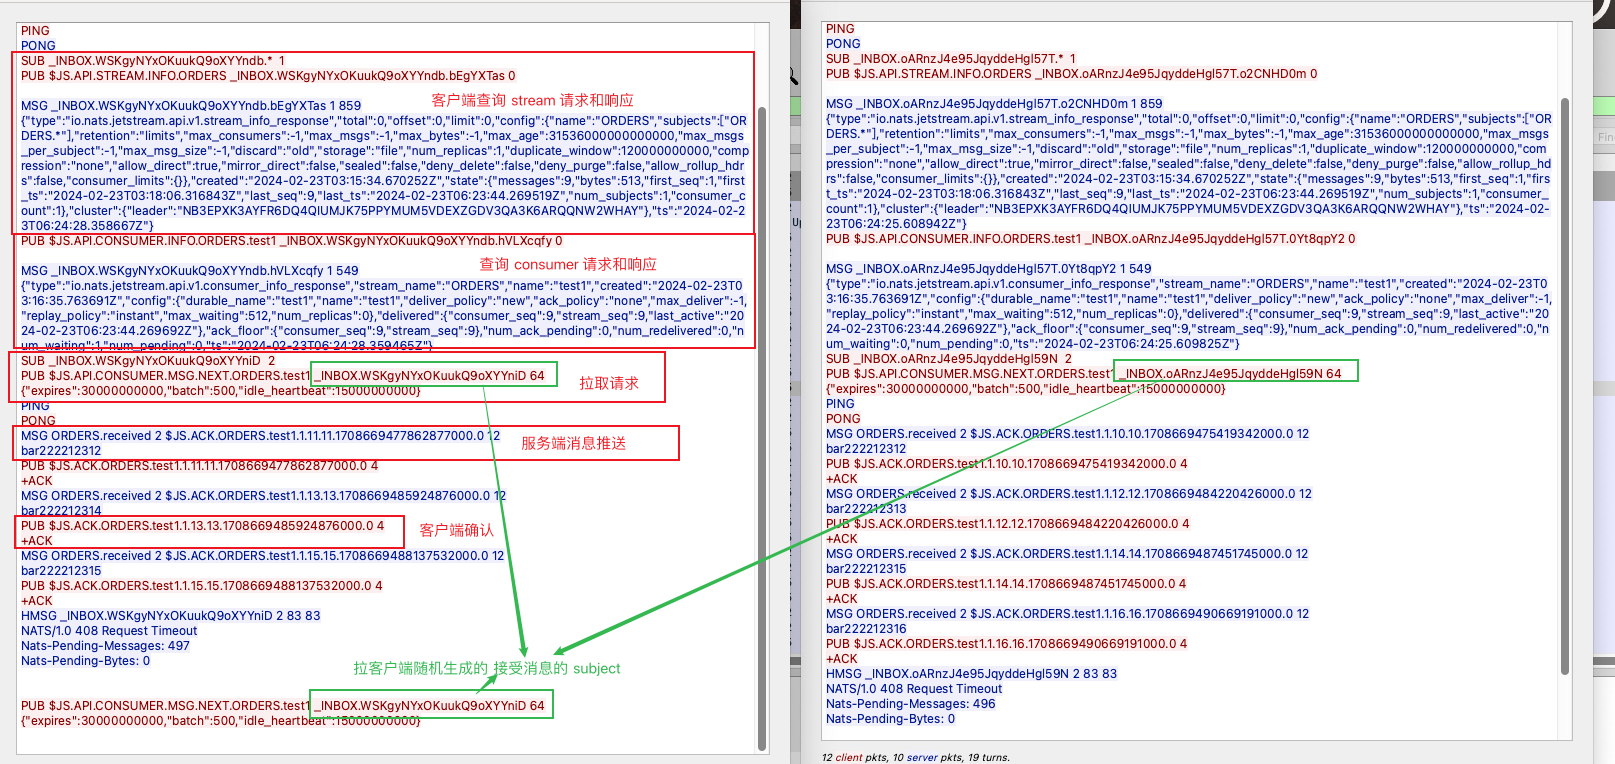Click PUB $JS.API.STREAM.INFO.ORDERS line in left pane
This screenshot has height=764, width=1615.
(268, 76)
